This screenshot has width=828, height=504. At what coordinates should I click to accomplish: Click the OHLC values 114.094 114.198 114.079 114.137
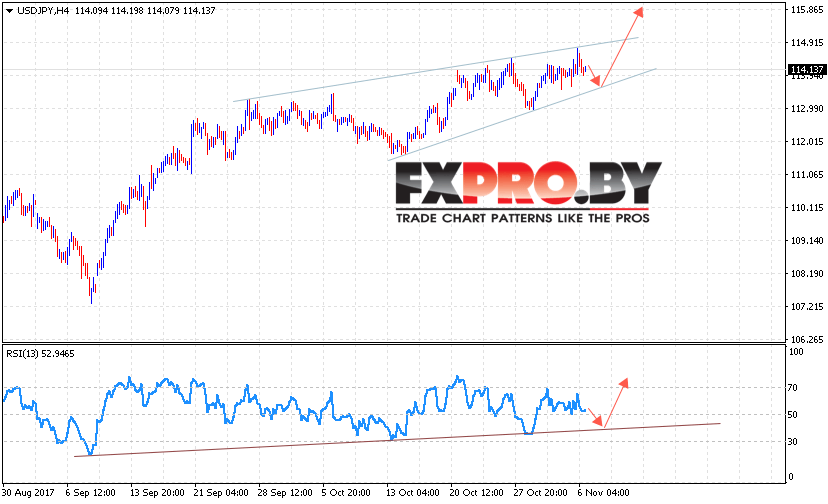click(145, 11)
